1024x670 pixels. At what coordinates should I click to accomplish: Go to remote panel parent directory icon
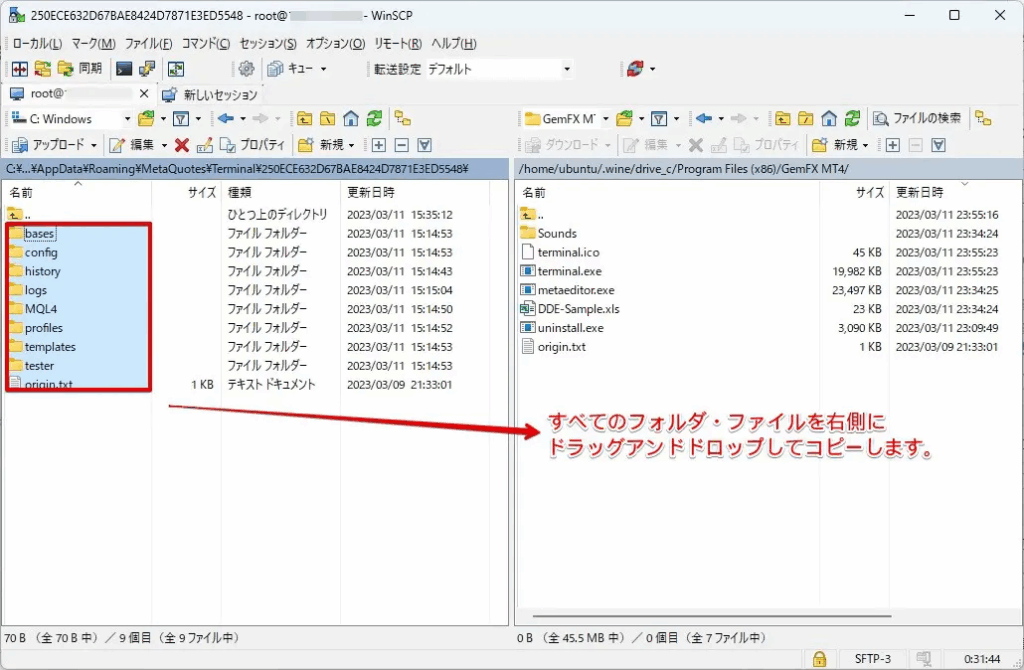tap(784, 118)
